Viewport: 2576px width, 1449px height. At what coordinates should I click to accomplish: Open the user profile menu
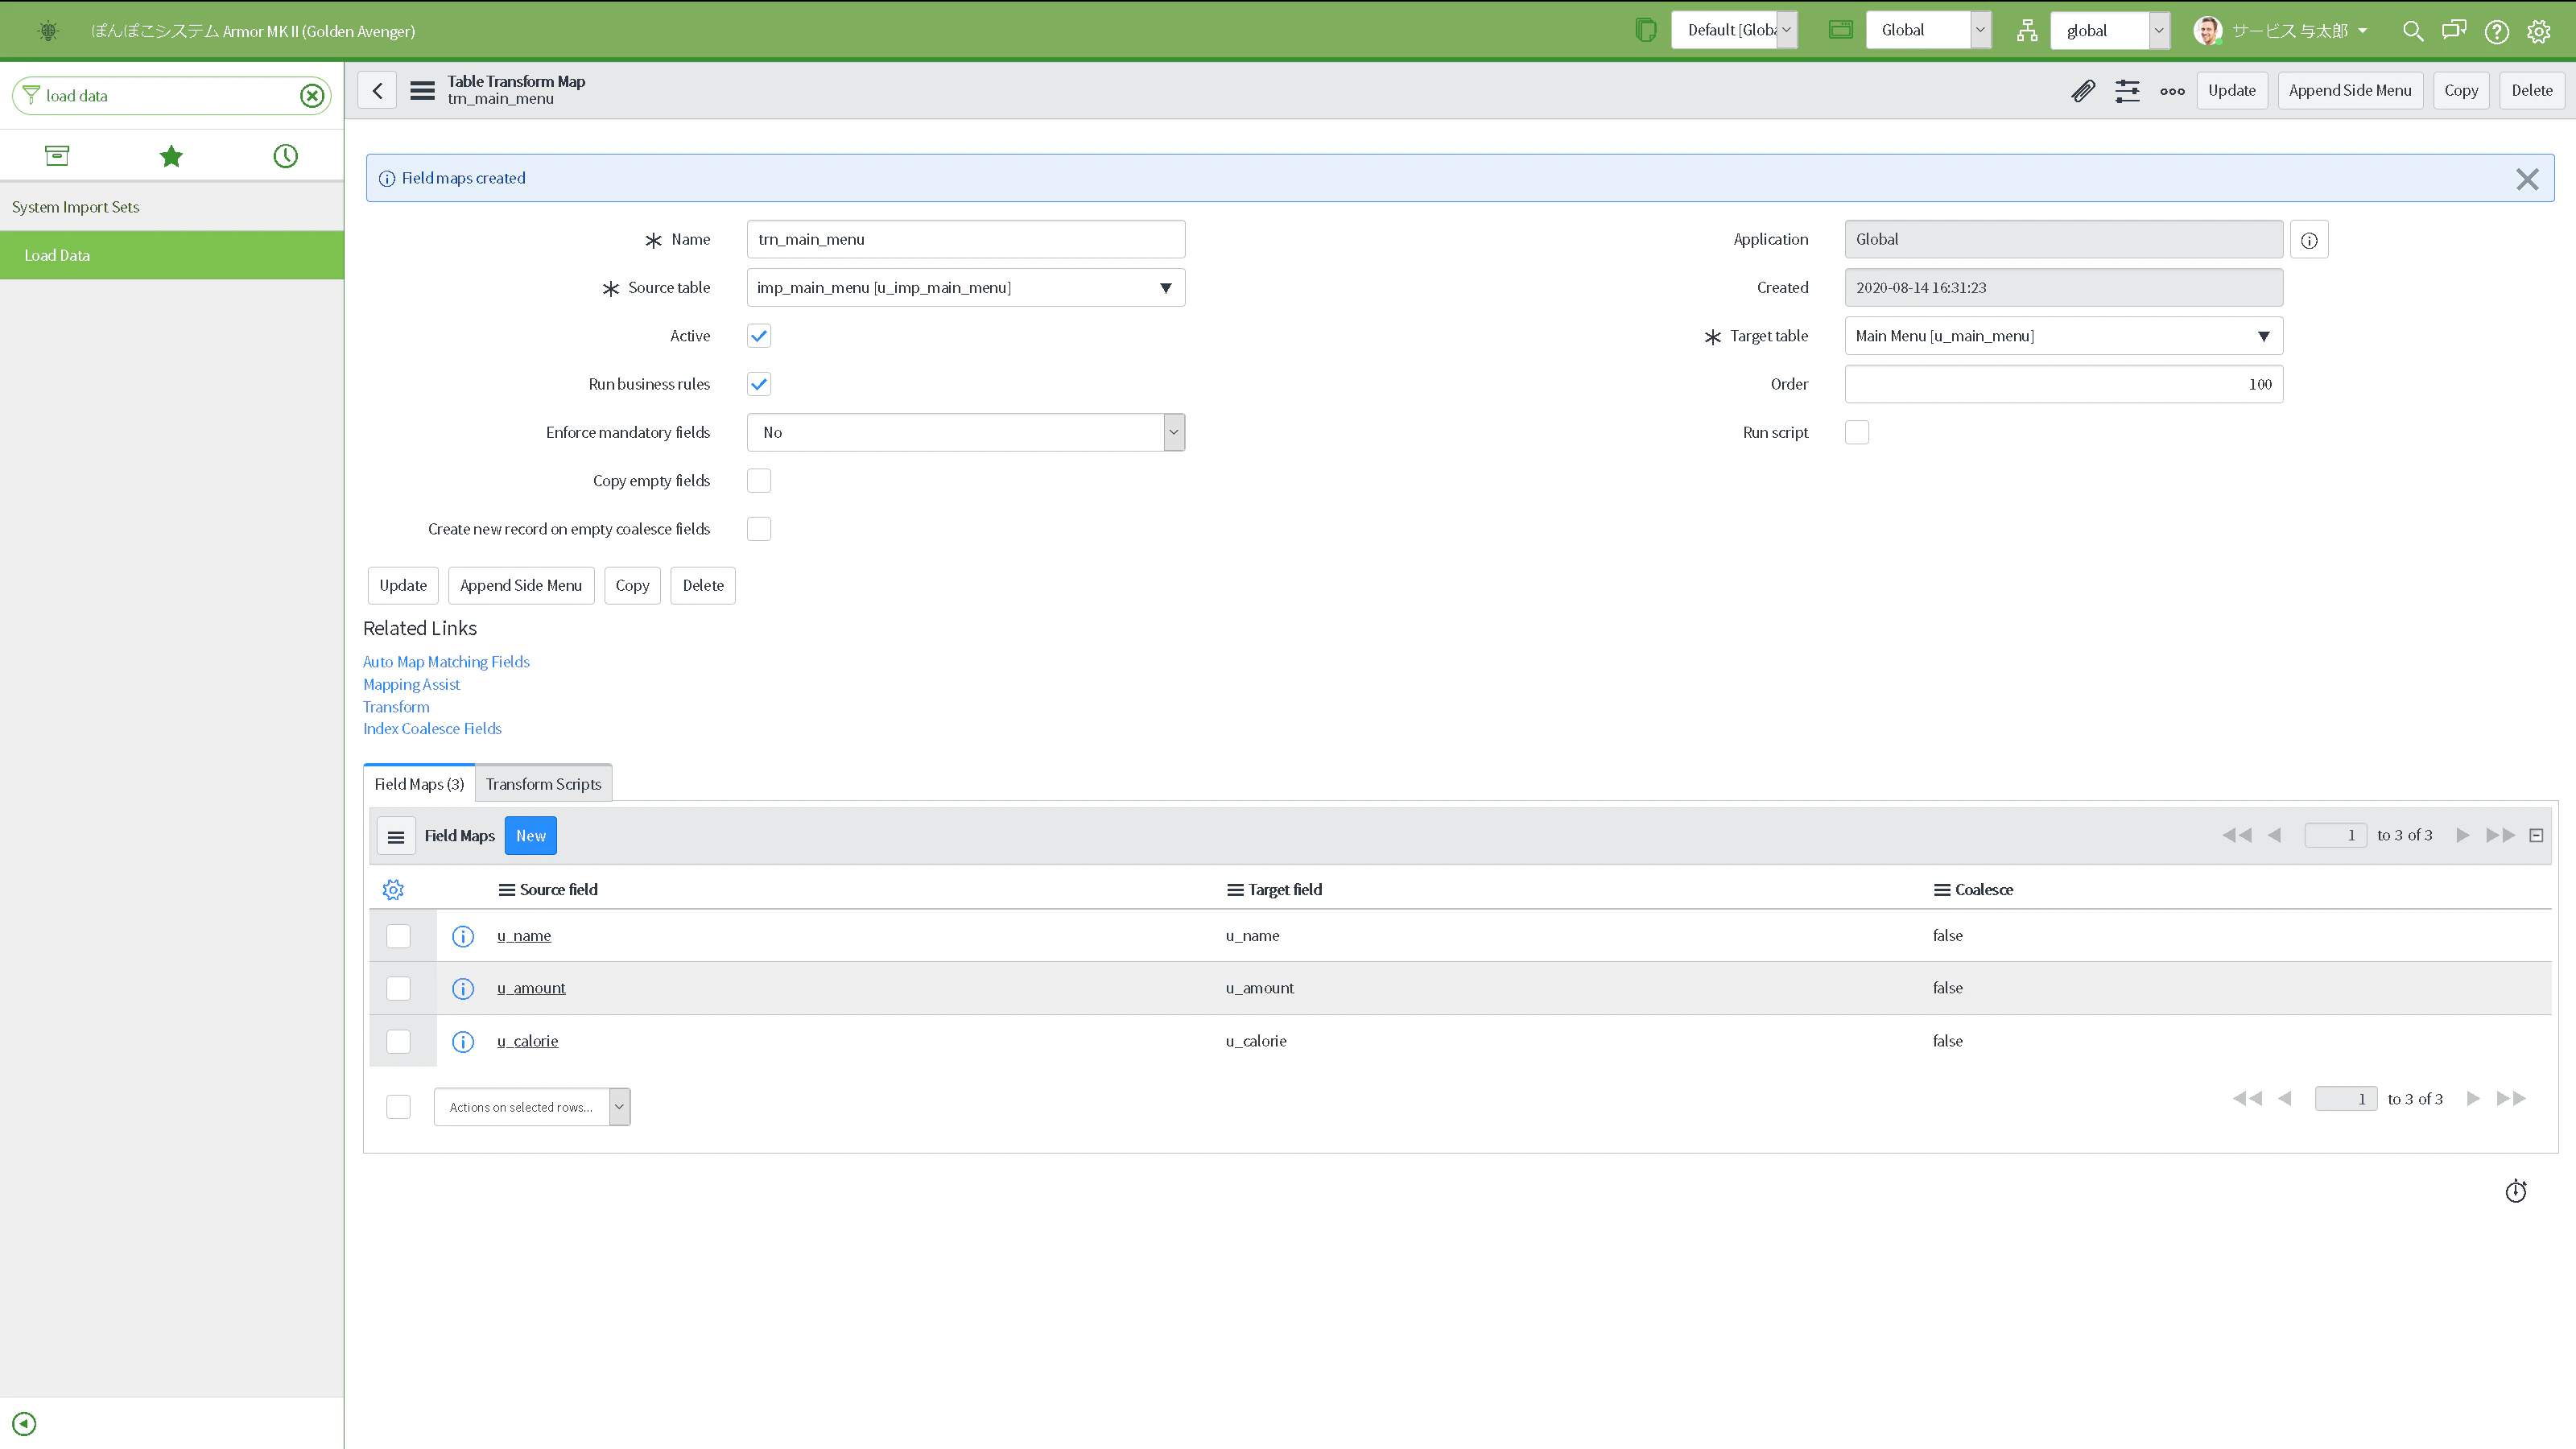[2281, 31]
